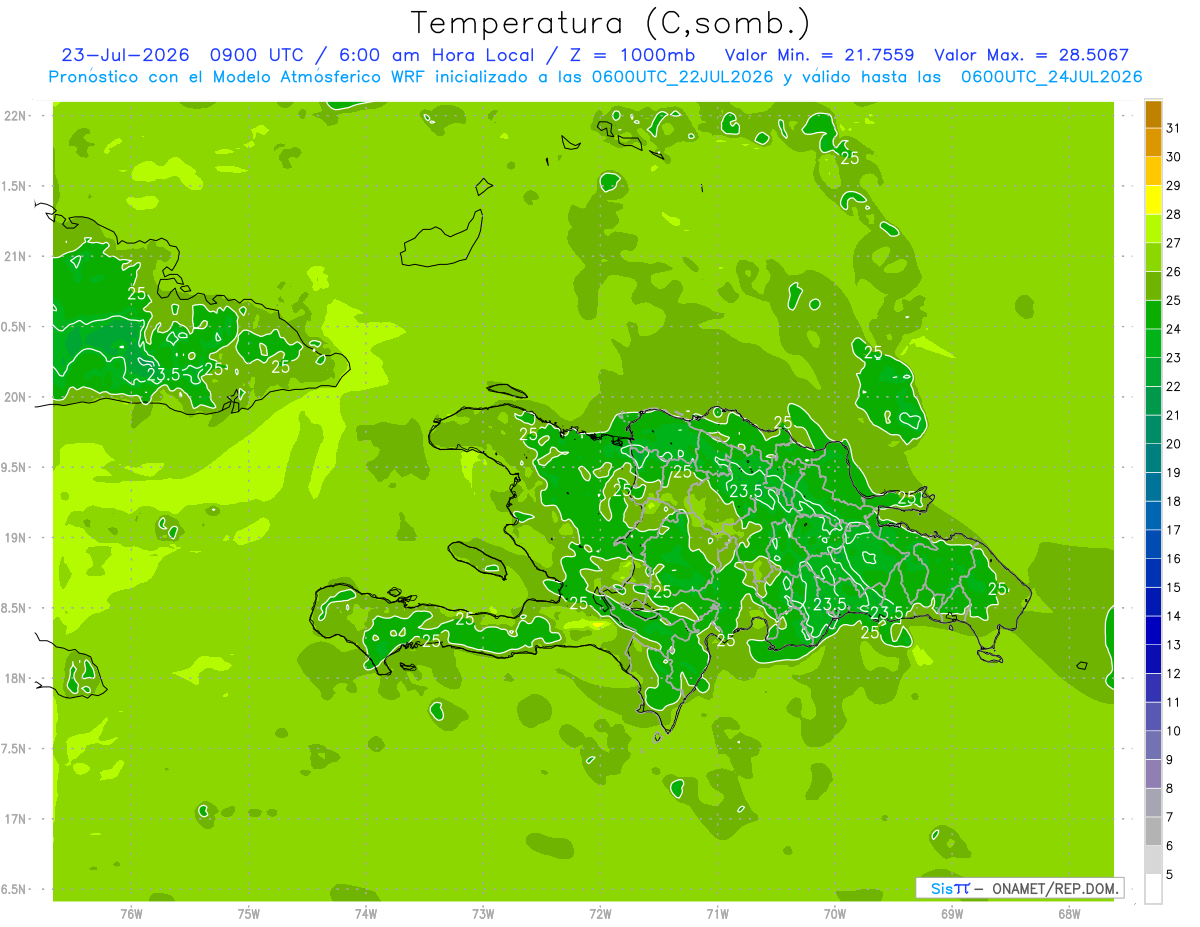Click the green color band between 24 and 25

click(1153, 315)
